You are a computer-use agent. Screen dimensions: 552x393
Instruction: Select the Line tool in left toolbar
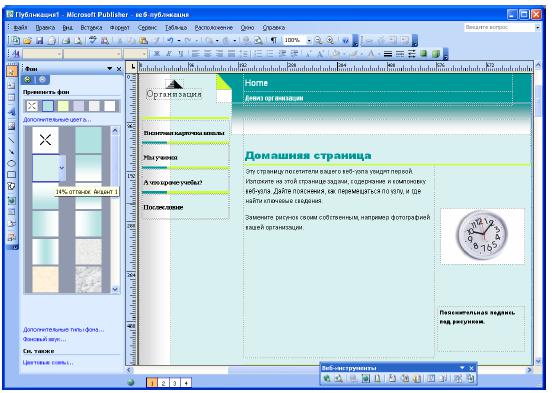coord(11,140)
